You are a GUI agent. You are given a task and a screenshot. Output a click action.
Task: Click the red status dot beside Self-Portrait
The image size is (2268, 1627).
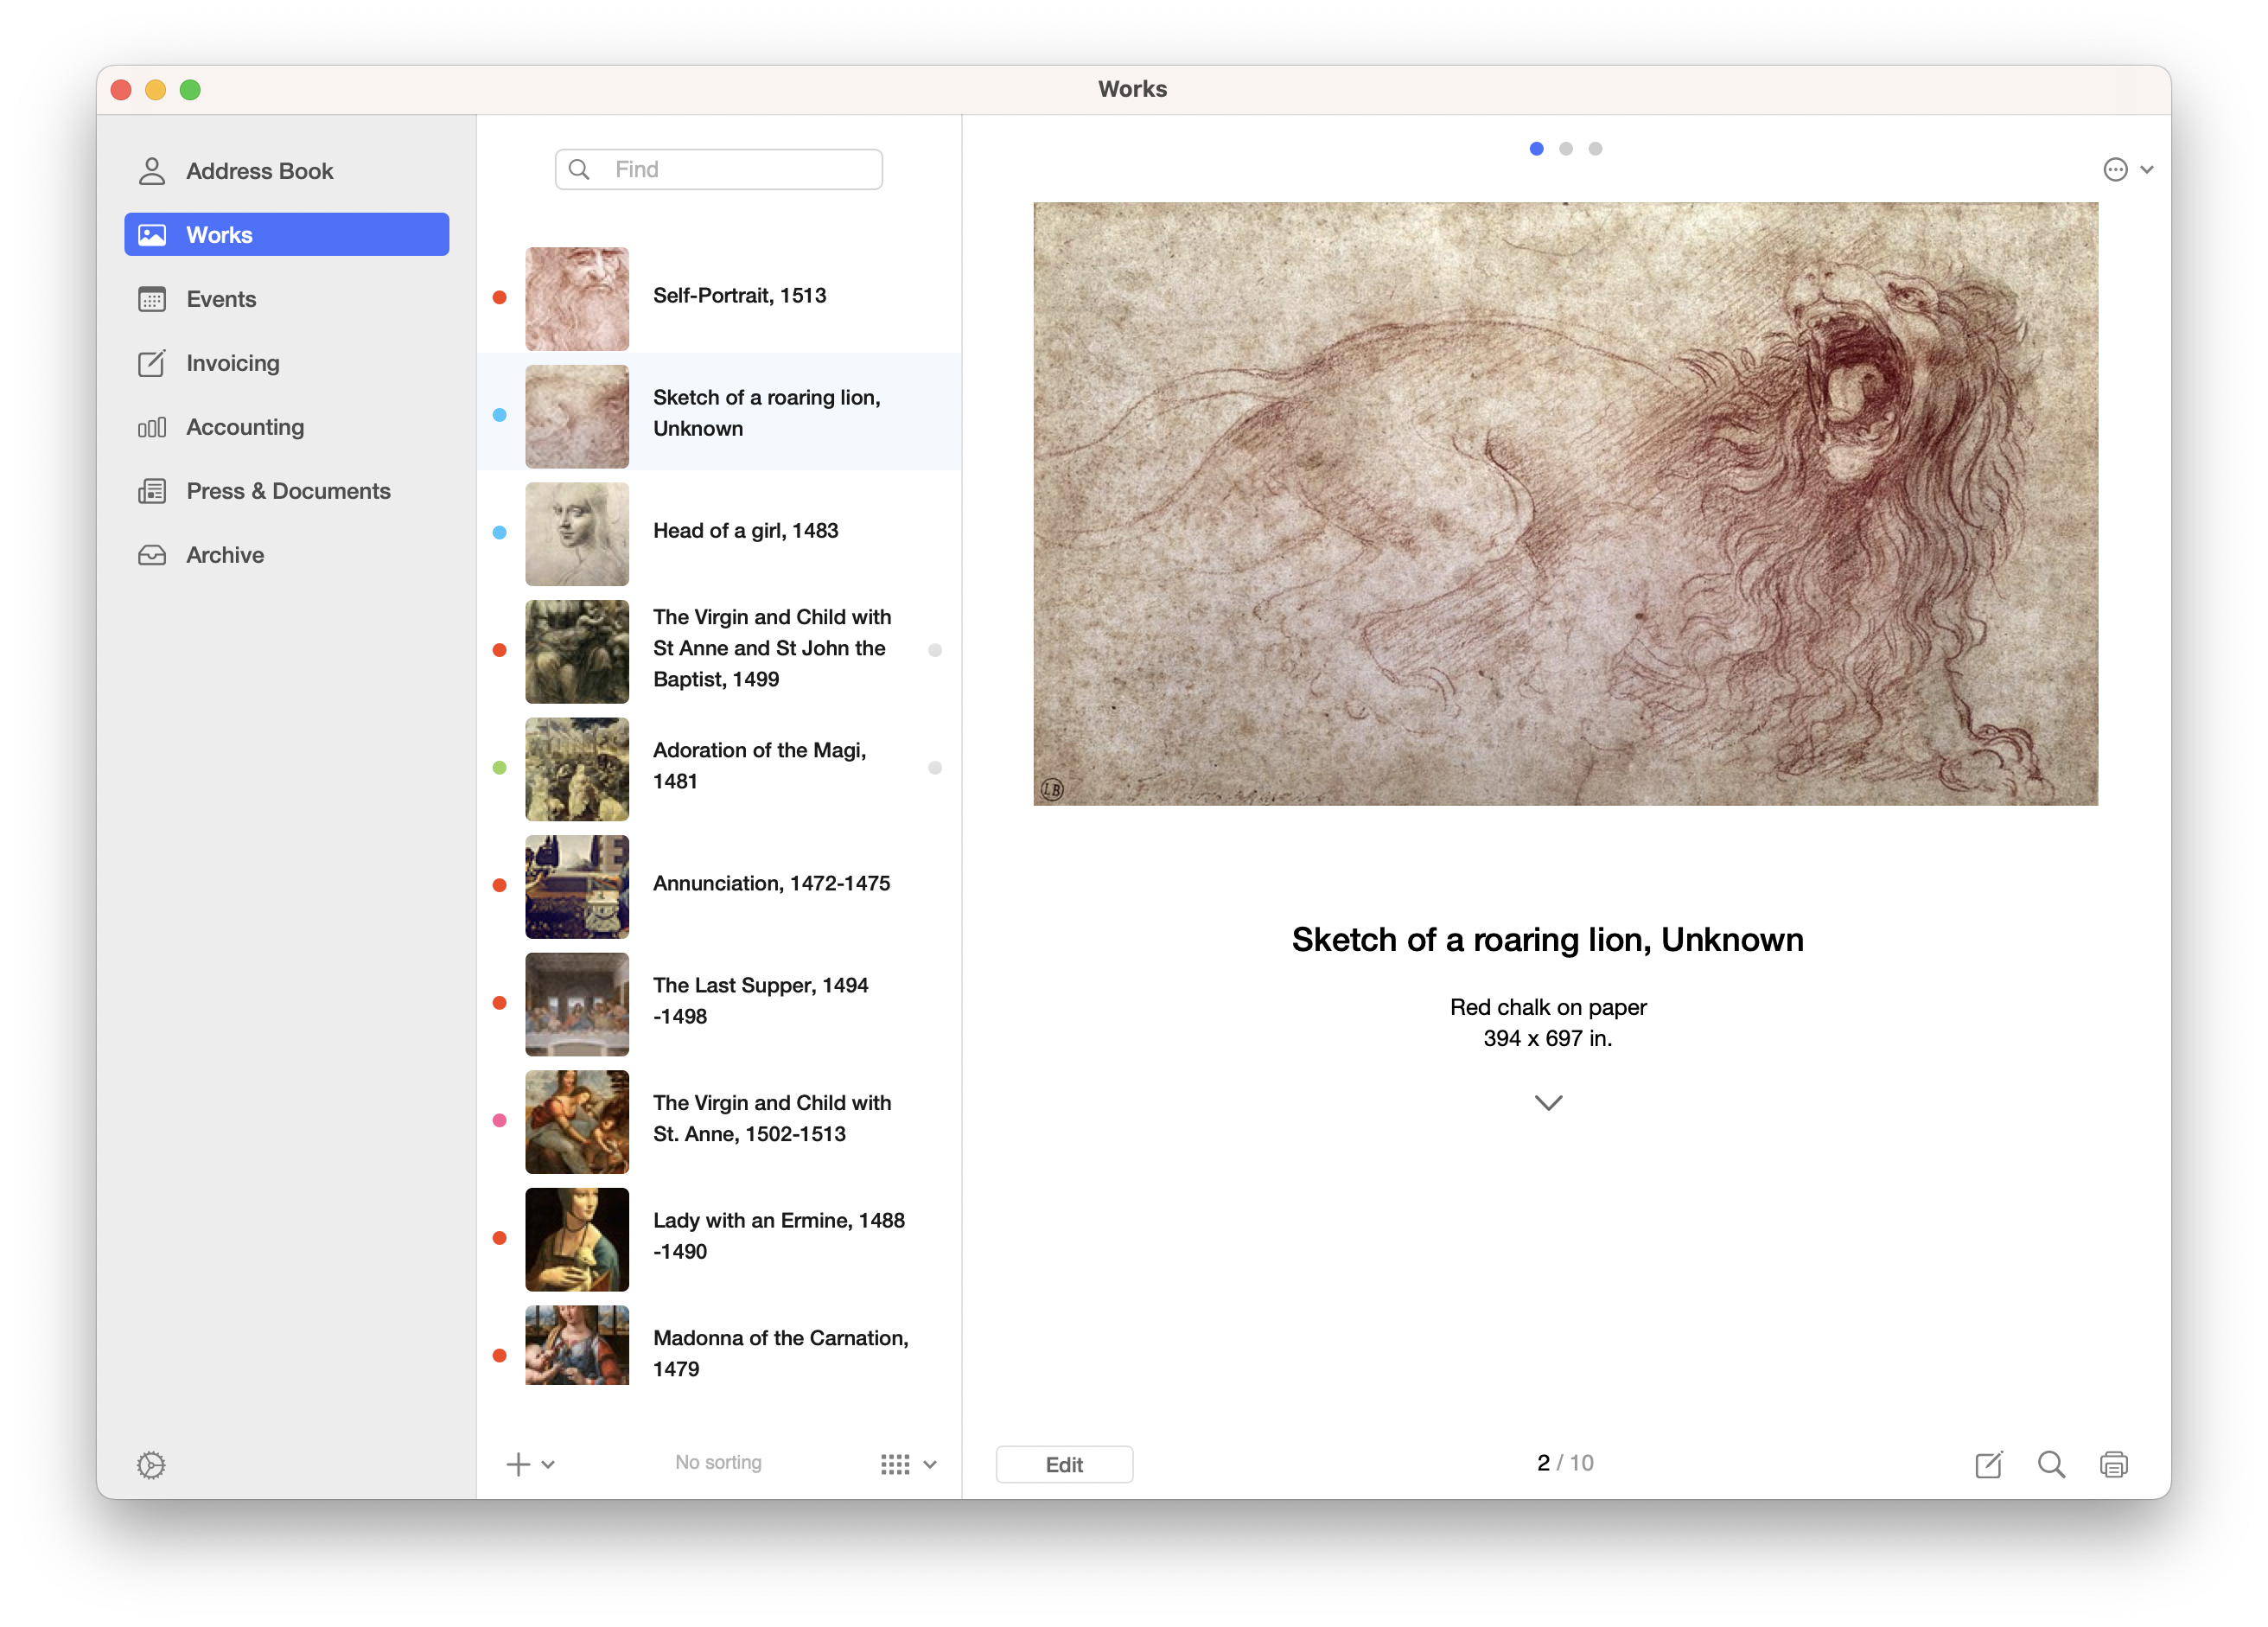coord(499,296)
